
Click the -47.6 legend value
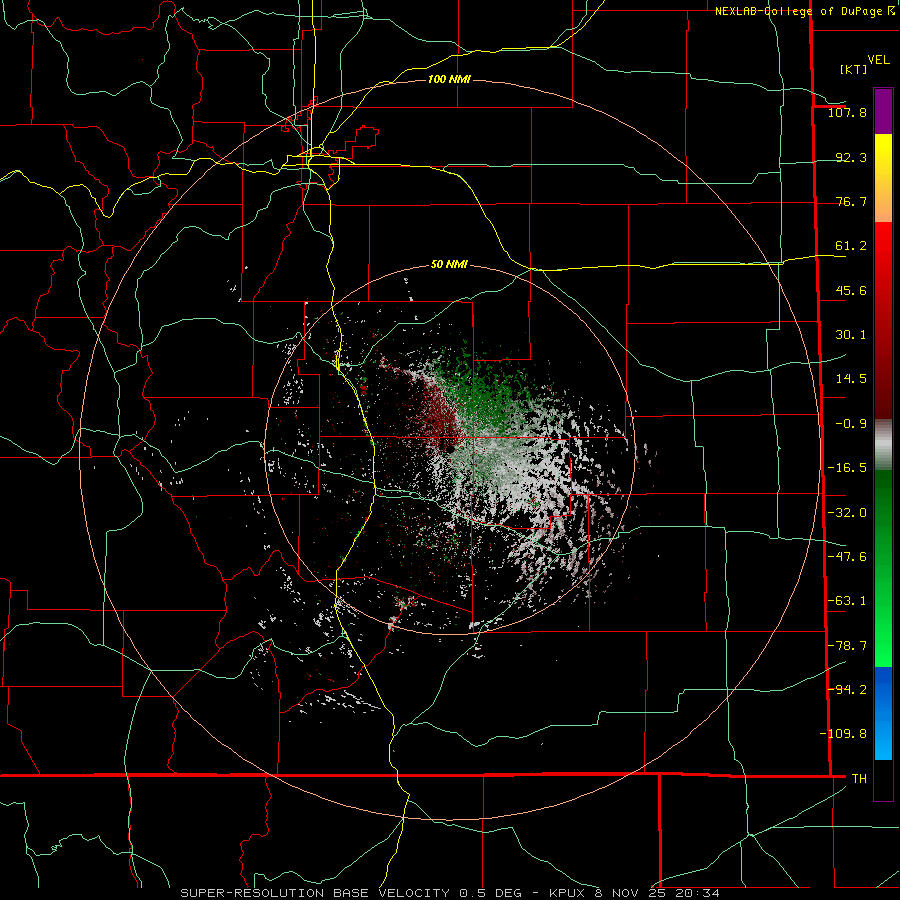[x=847, y=557]
